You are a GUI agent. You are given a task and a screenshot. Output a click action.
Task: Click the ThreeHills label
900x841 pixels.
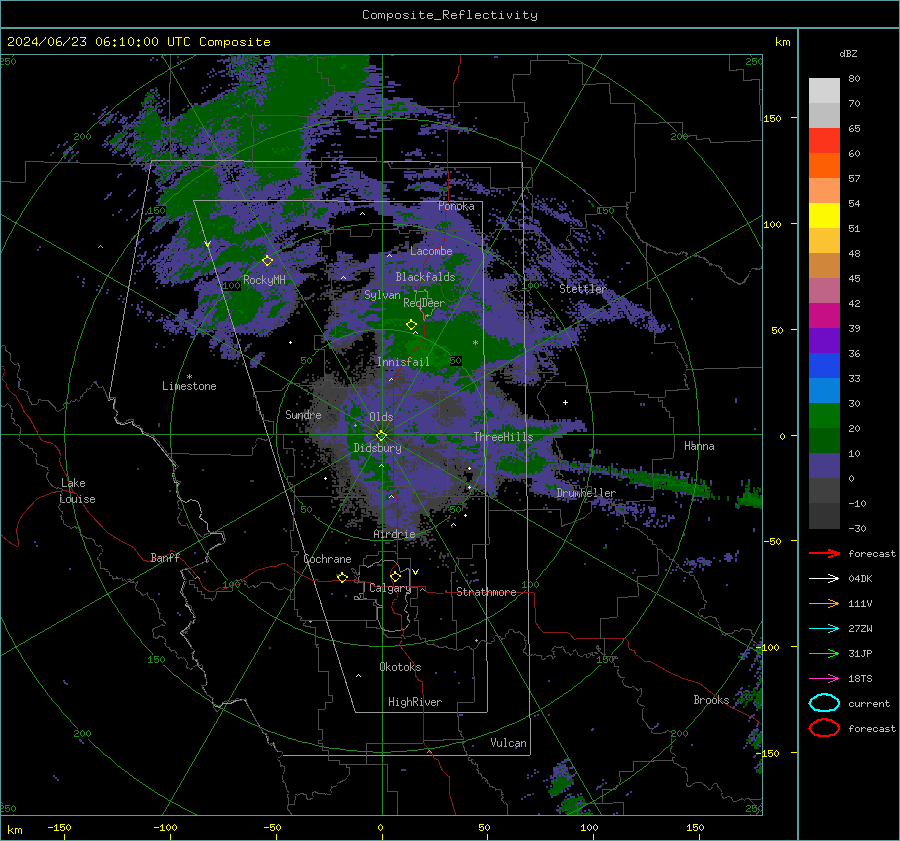point(503,437)
